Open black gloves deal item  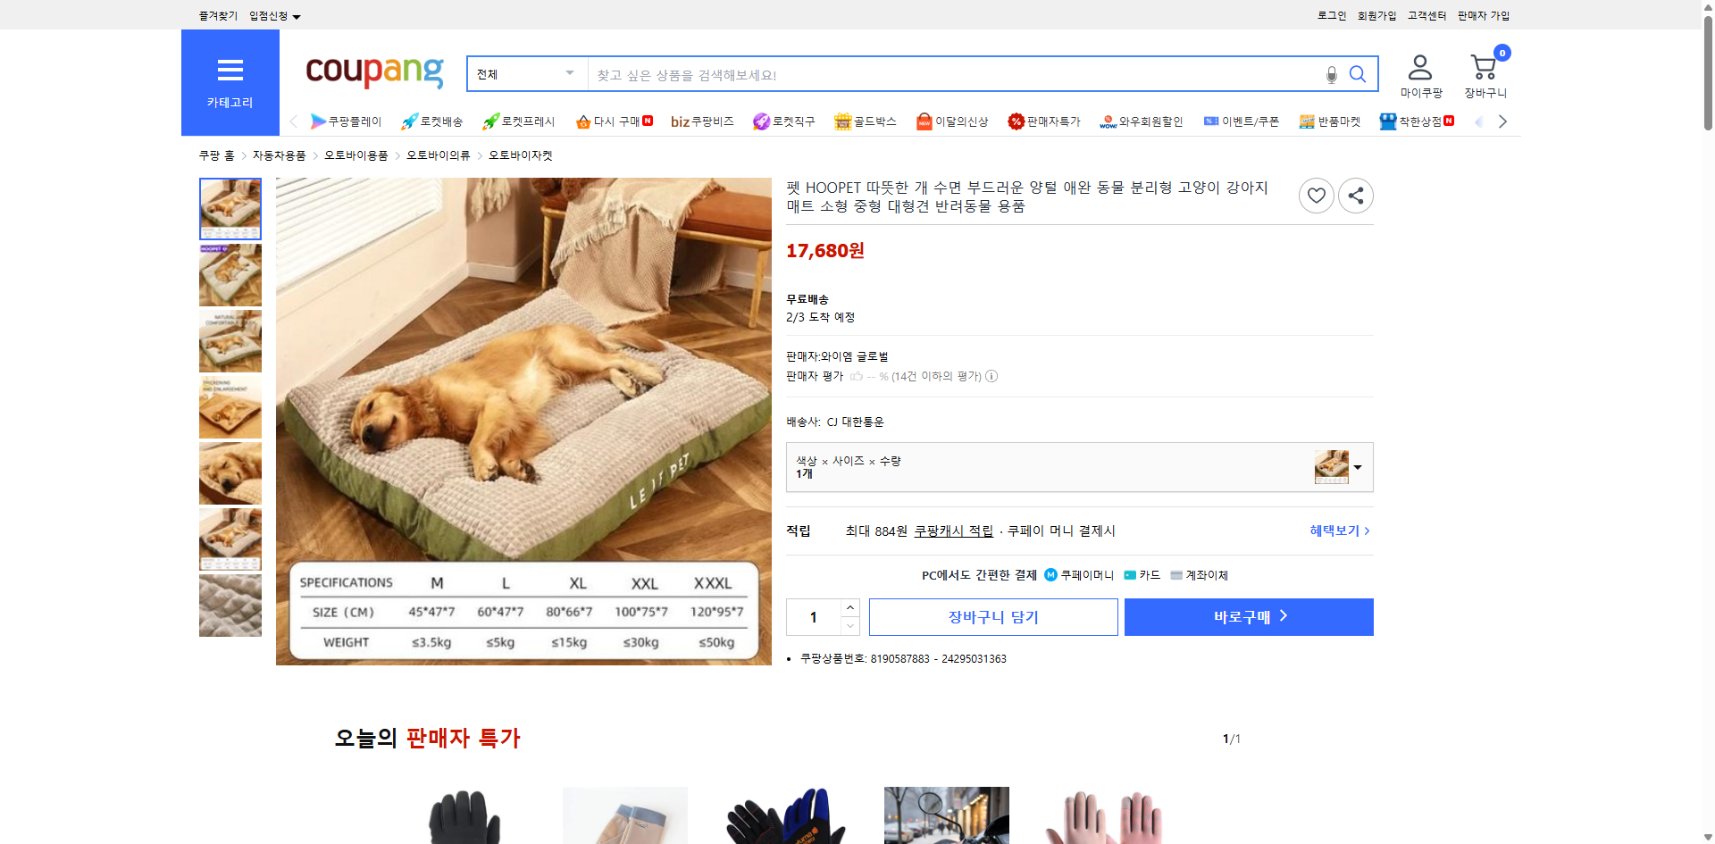click(464, 816)
